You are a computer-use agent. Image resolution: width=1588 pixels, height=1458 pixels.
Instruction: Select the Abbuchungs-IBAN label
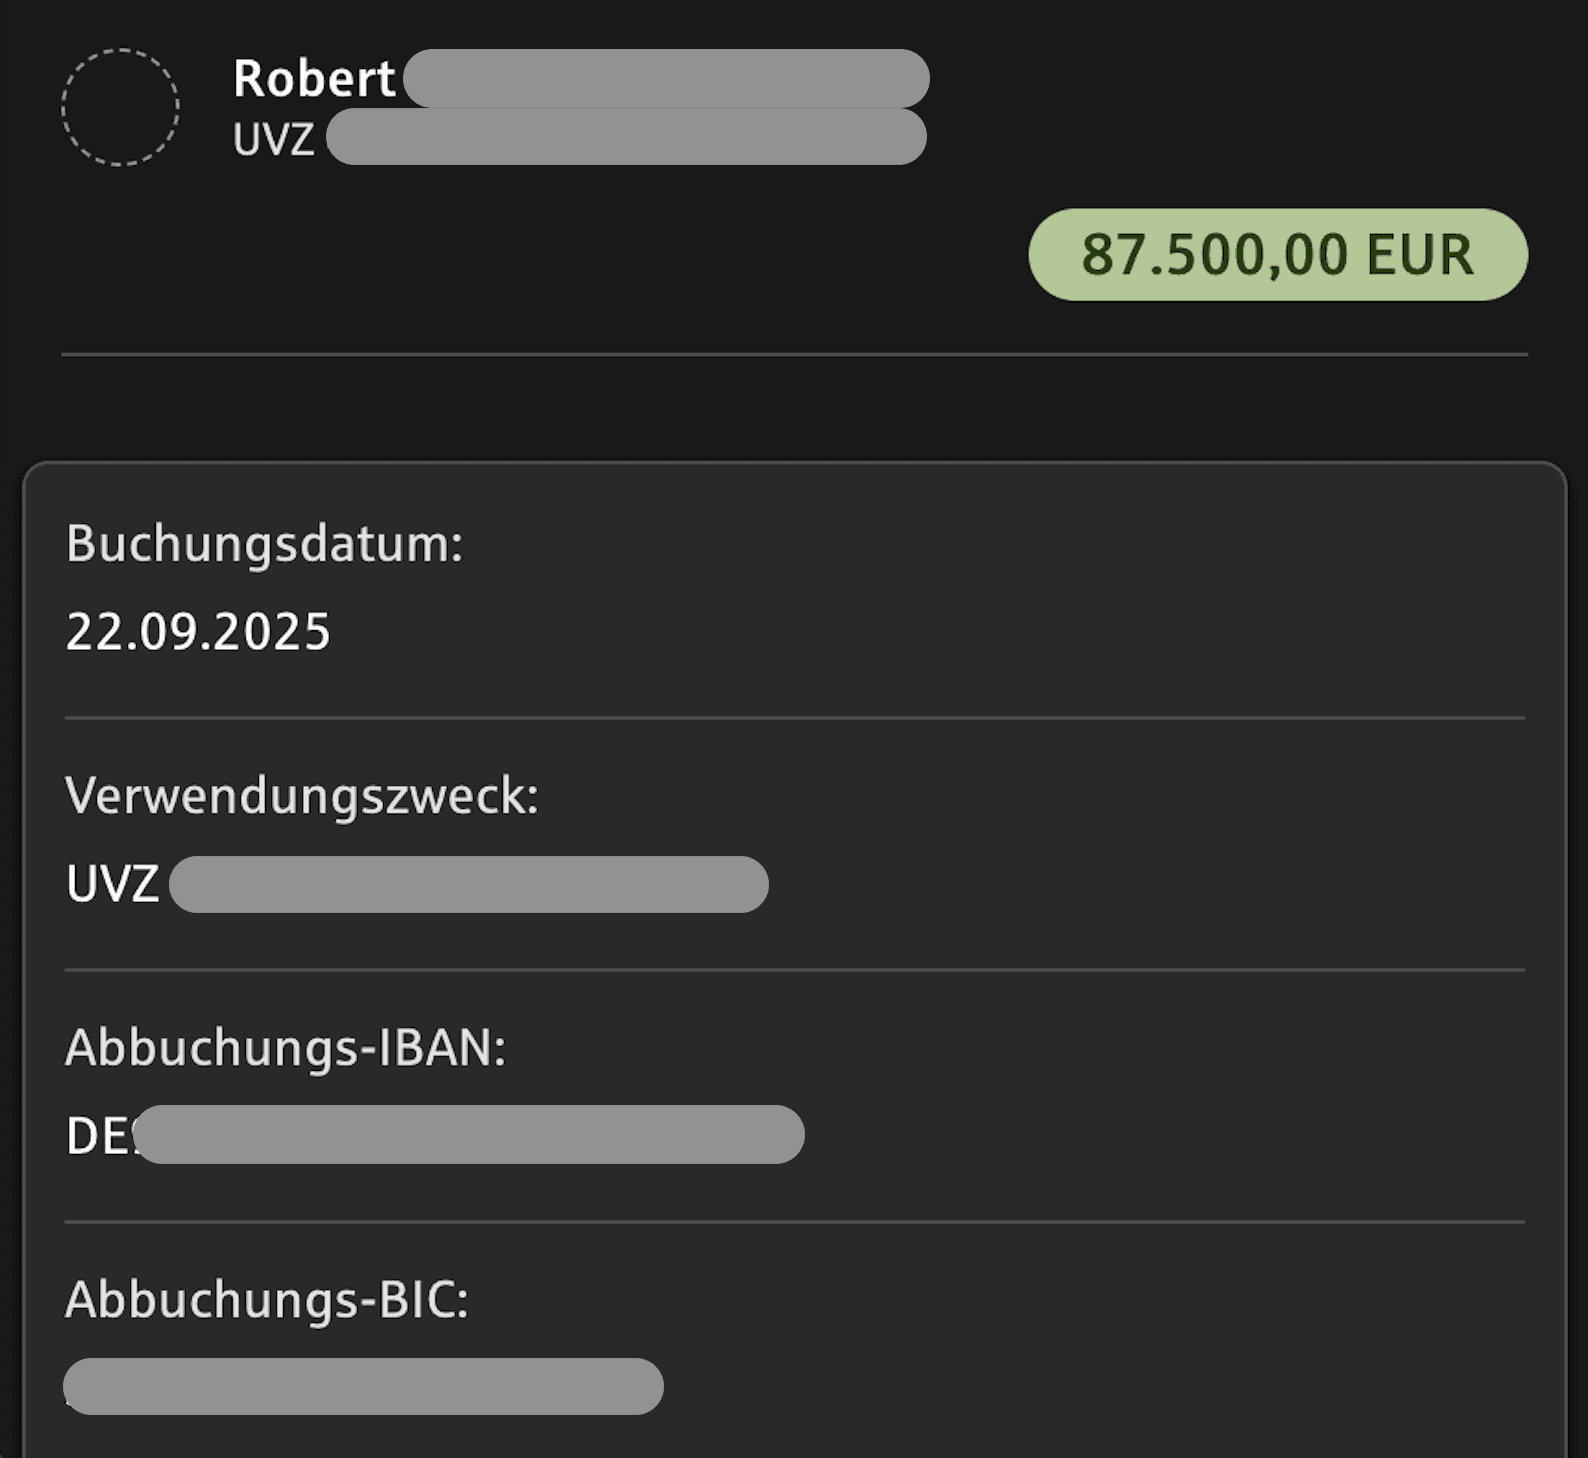point(286,1049)
